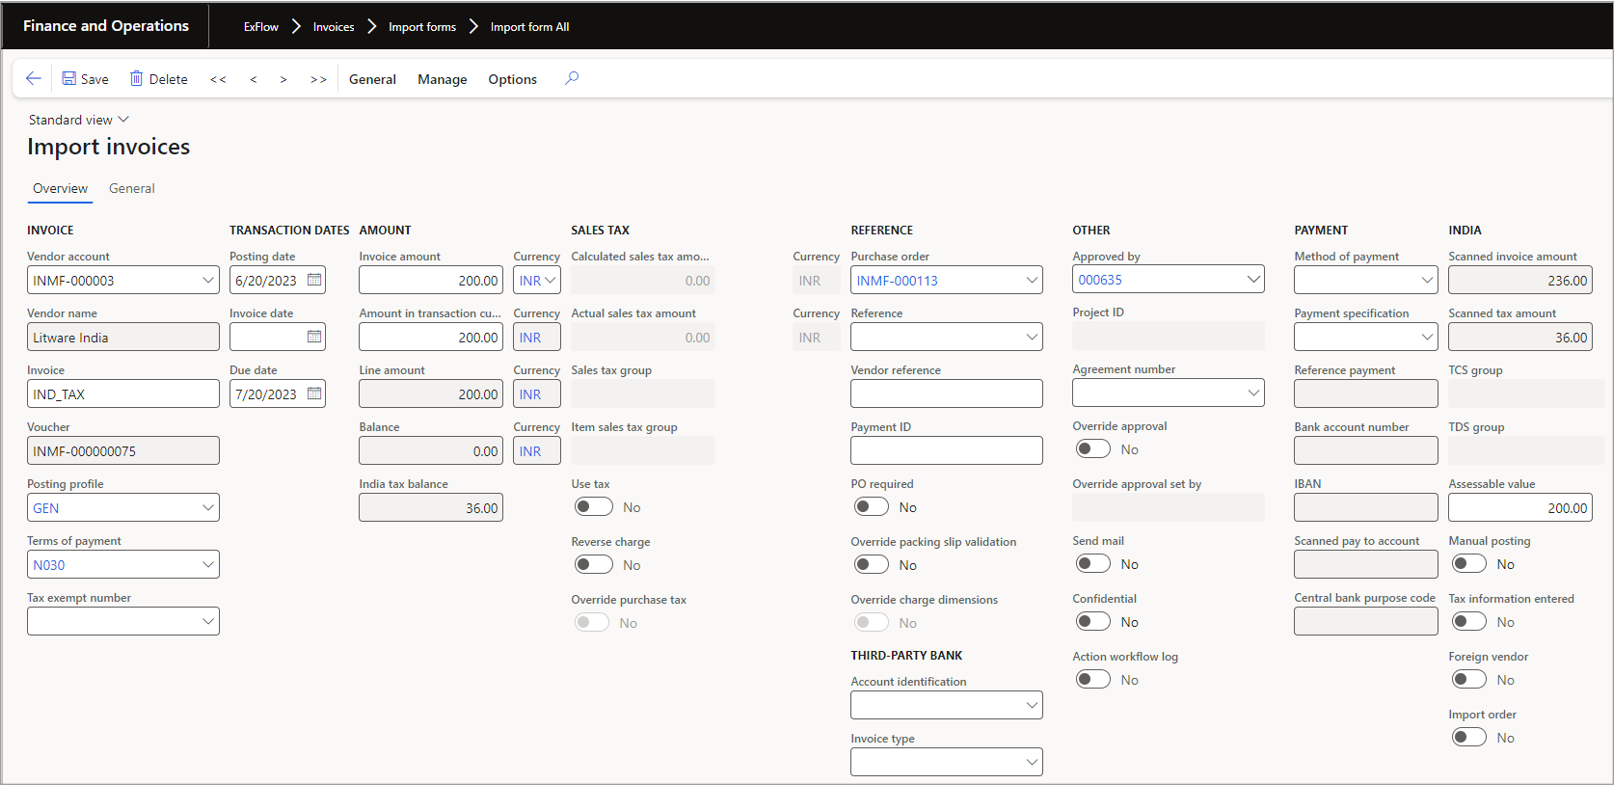Click Import form All breadcrumb
1617x788 pixels.
(529, 27)
